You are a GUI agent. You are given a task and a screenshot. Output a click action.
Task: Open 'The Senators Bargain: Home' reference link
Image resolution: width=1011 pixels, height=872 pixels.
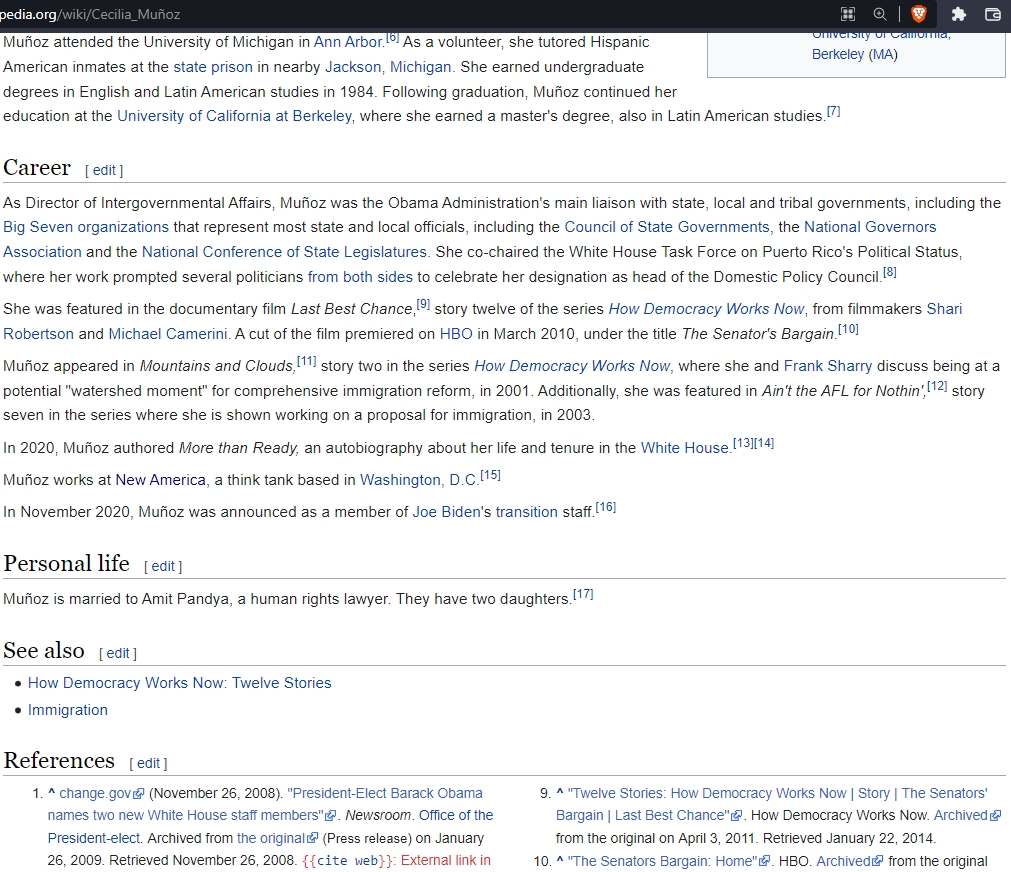point(669,861)
